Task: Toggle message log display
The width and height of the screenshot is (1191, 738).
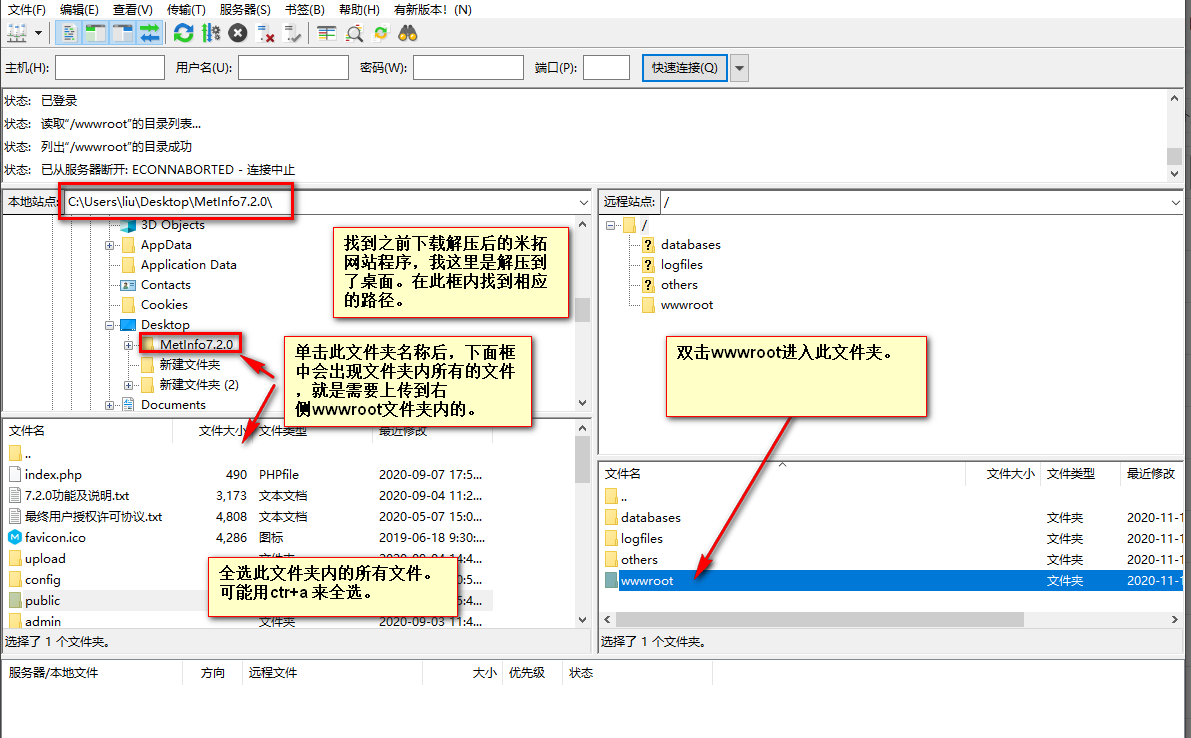Action: (68, 33)
